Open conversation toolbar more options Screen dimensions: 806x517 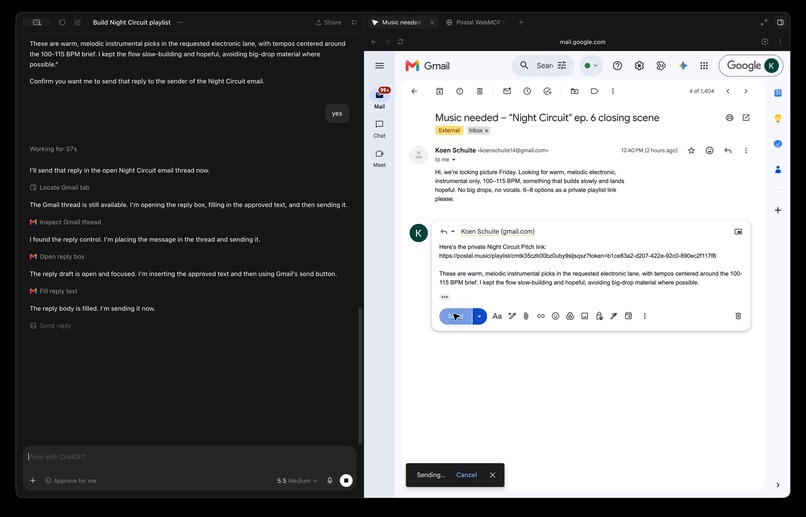(x=613, y=91)
